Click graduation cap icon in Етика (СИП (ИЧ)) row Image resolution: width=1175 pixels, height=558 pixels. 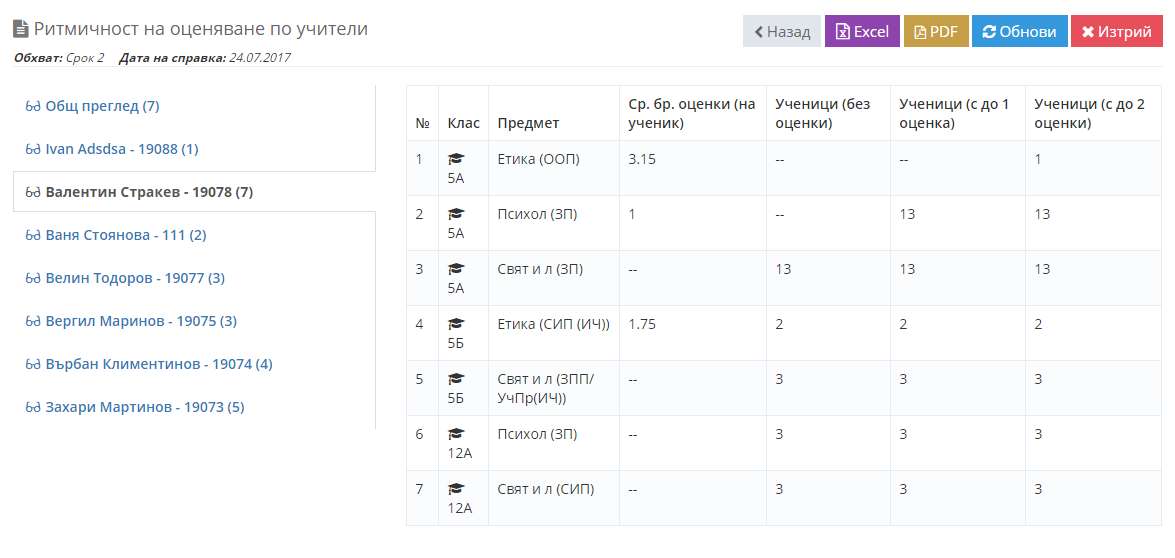tap(456, 324)
